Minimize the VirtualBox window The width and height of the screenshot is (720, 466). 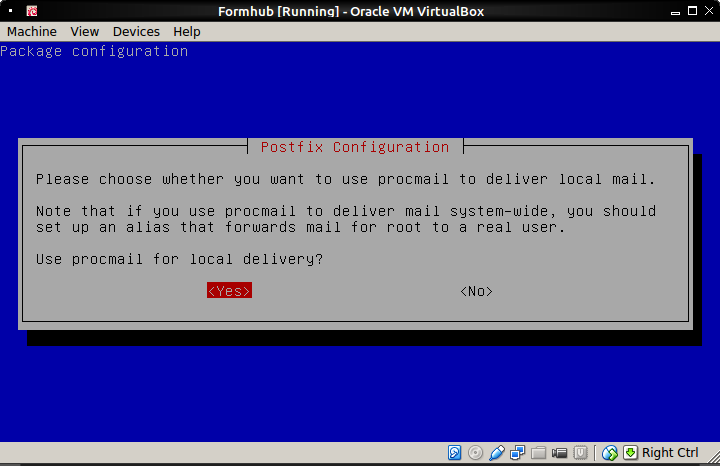click(x=675, y=12)
